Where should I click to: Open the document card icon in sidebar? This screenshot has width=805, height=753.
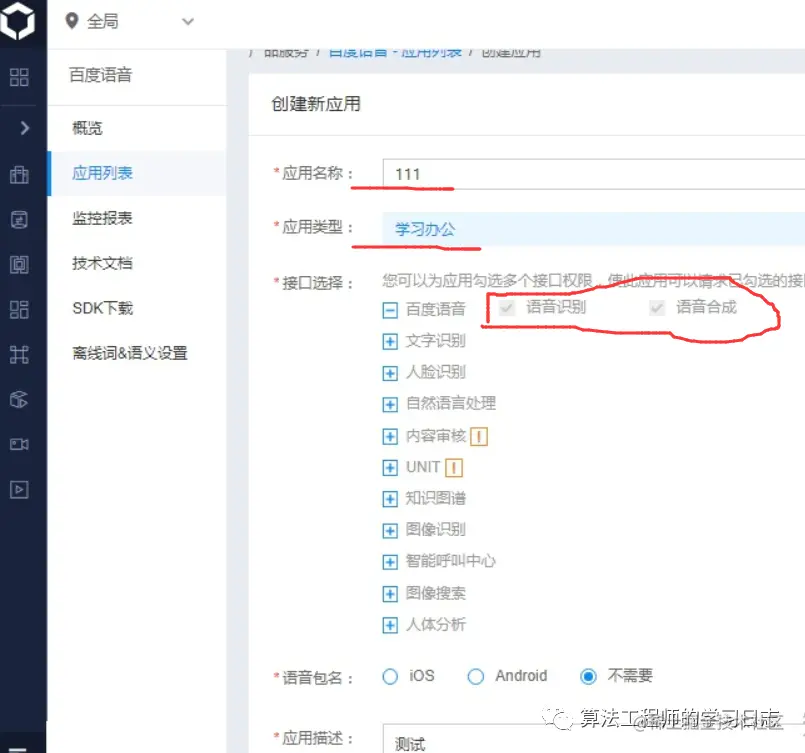pyautogui.click(x=18, y=219)
